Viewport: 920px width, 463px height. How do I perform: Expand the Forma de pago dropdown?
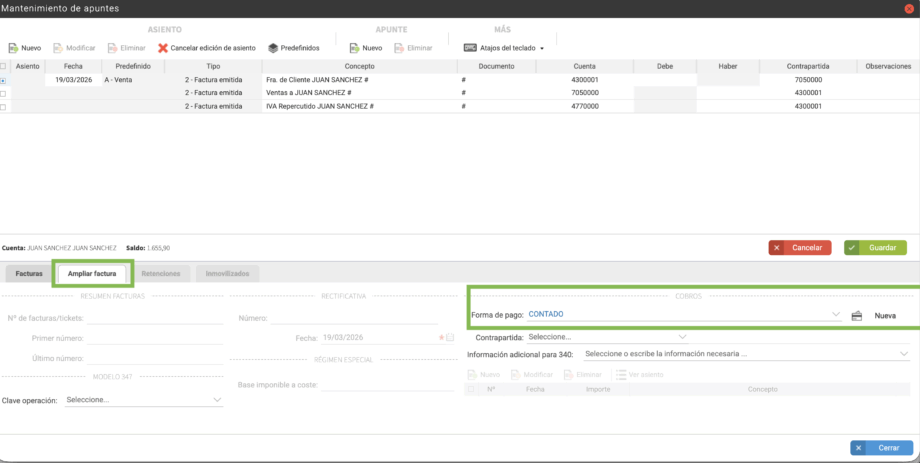835,314
